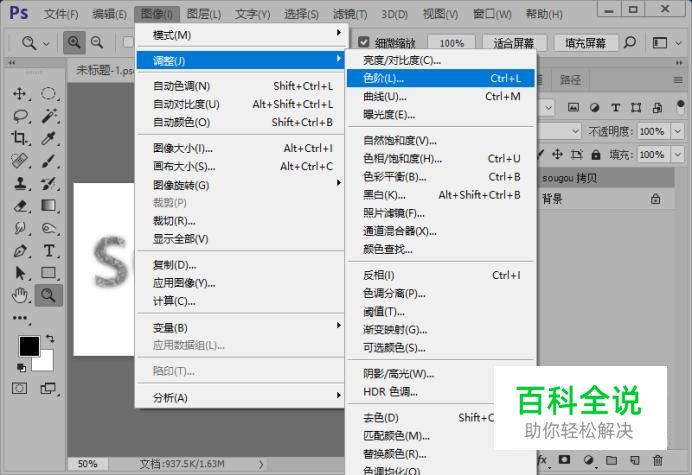The width and height of the screenshot is (692, 475).
Task: Add a new adjustment layer
Action: pyautogui.click(x=588, y=460)
